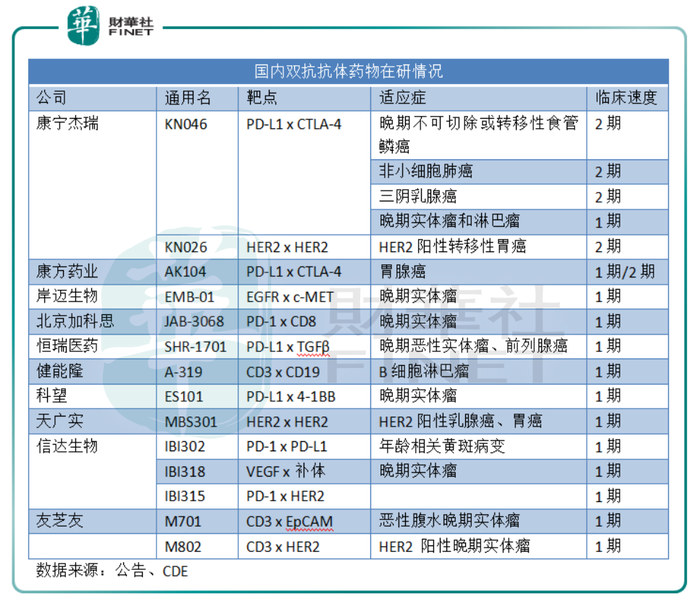This screenshot has width=700, height=599.
Task: Select target PD-1 x CD8
Action: [x=281, y=322]
